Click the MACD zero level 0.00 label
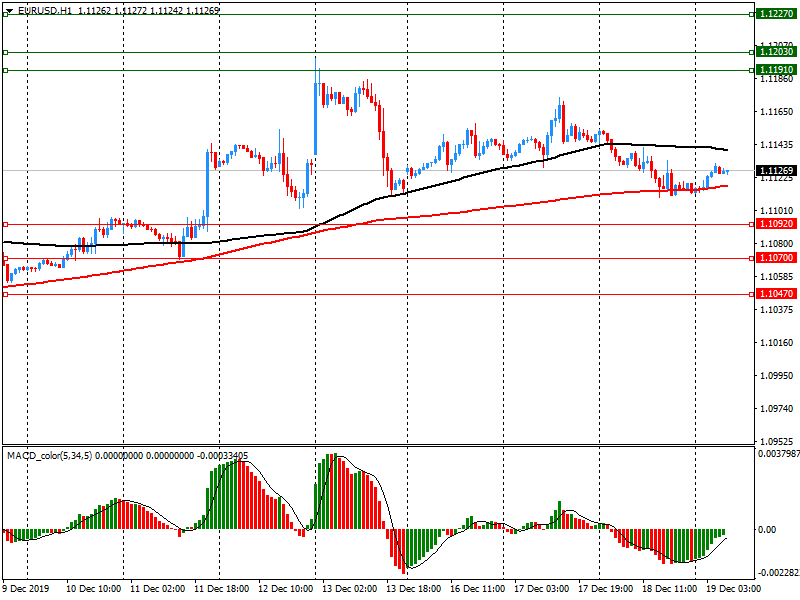This screenshot has height=600, width=800. (767, 530)
